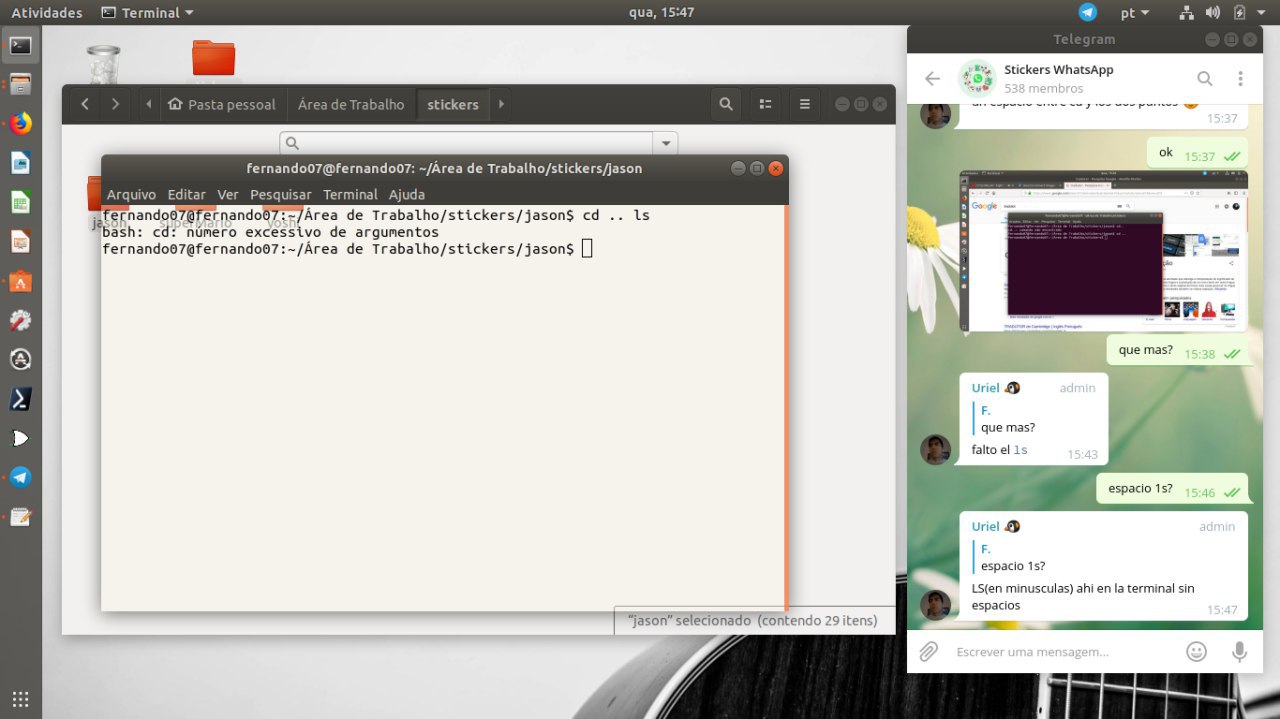
Task: Open the Trash icon on desktop
Action: (x=104, y=63)
